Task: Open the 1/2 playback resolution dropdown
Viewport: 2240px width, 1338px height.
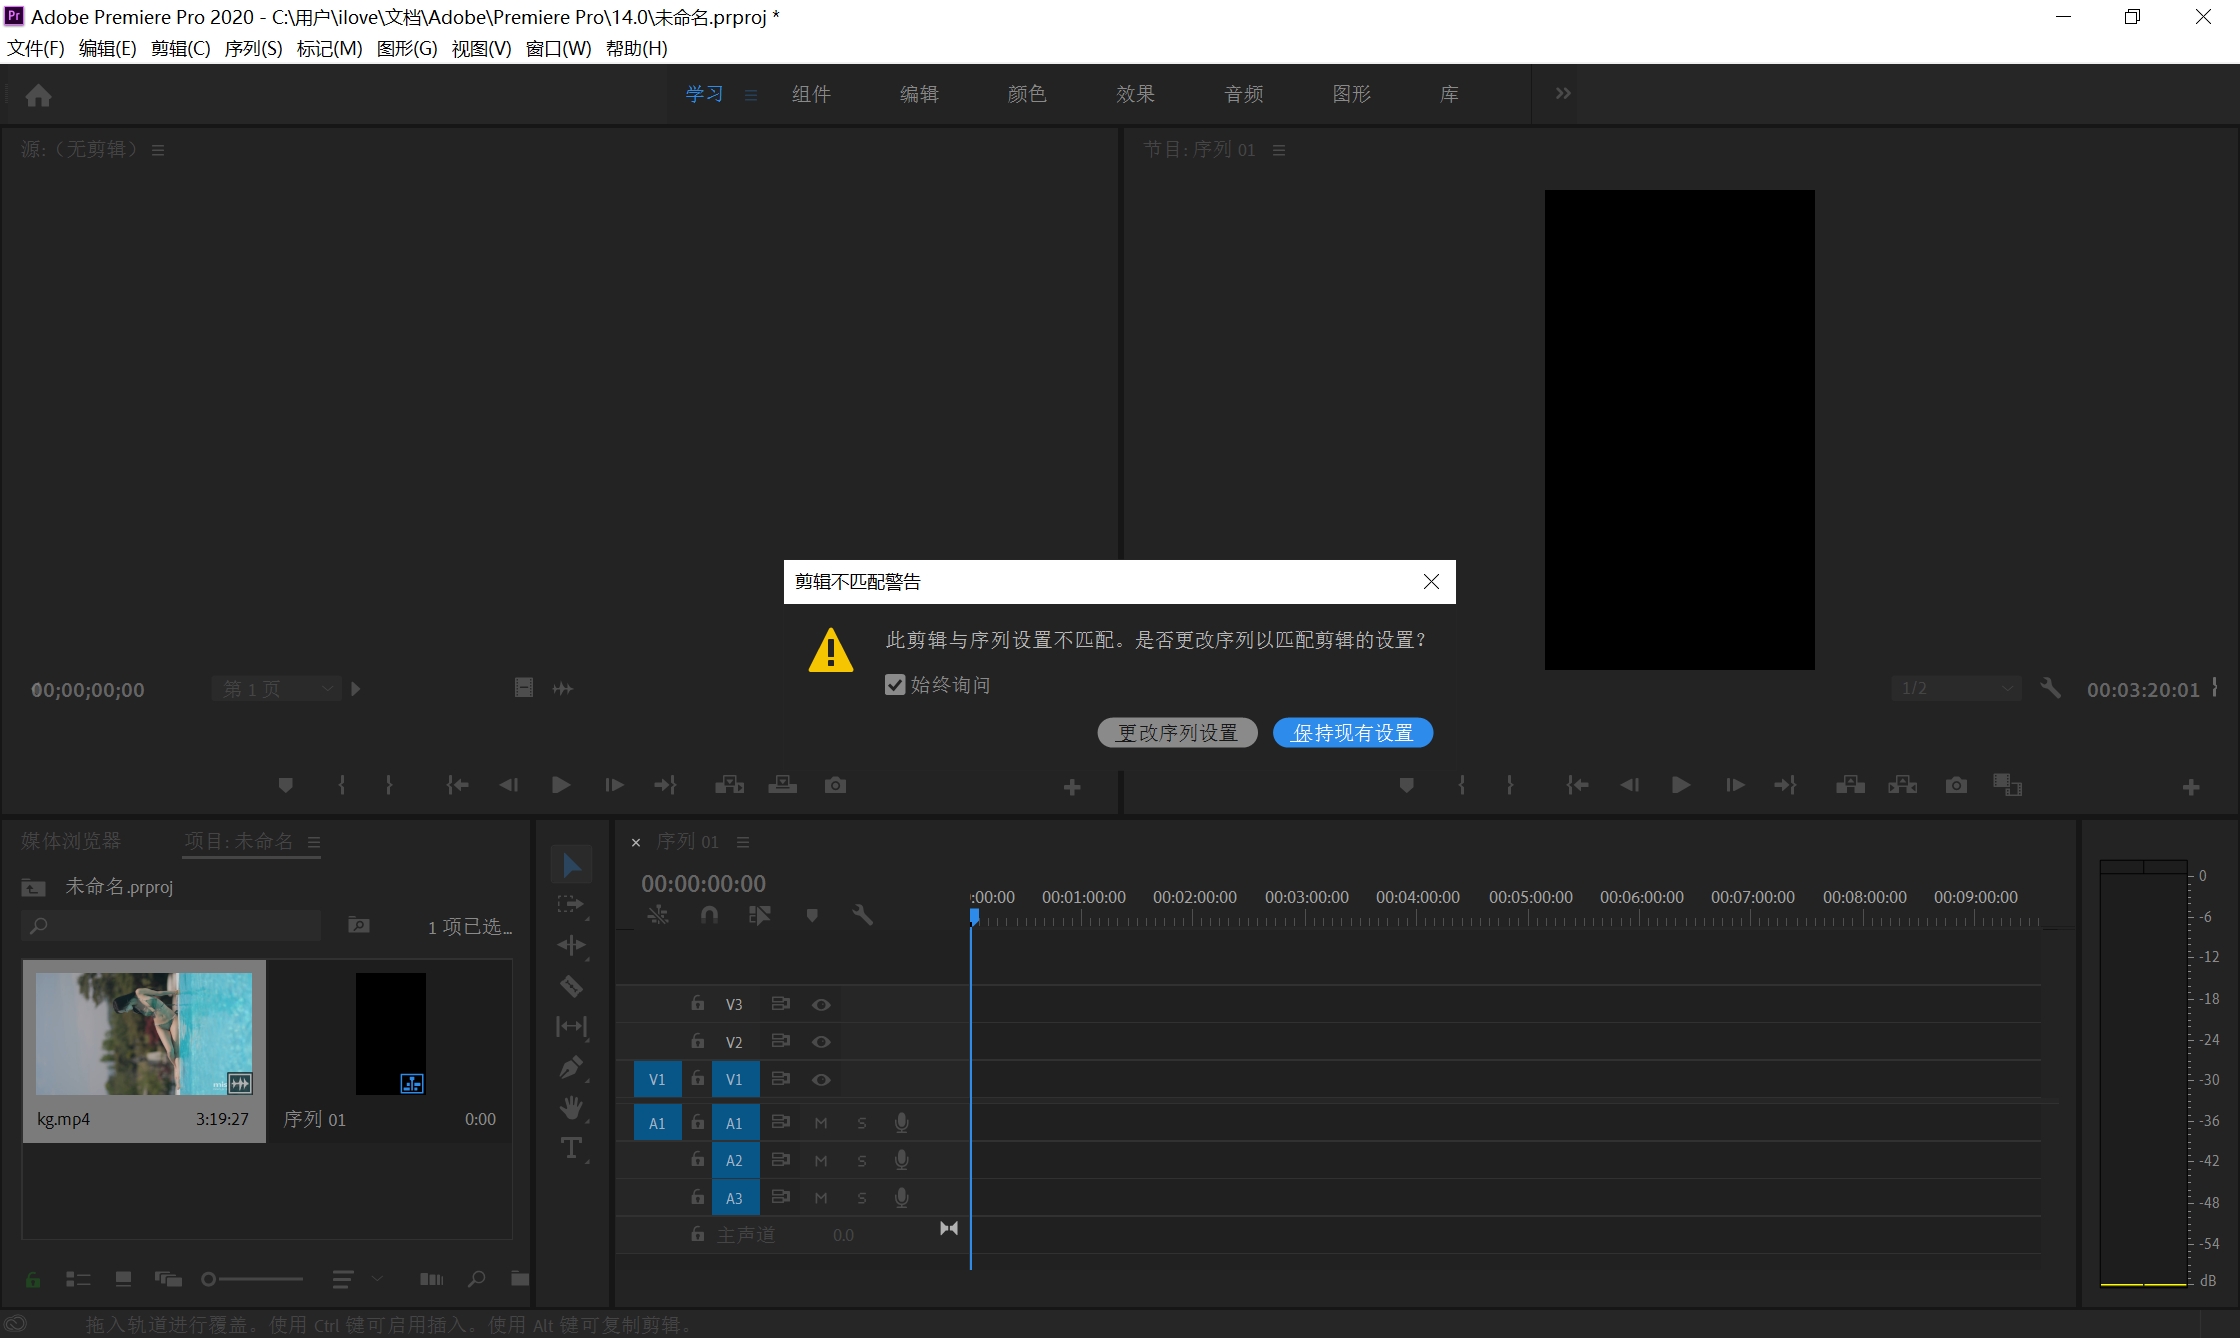Action: 1956,688
